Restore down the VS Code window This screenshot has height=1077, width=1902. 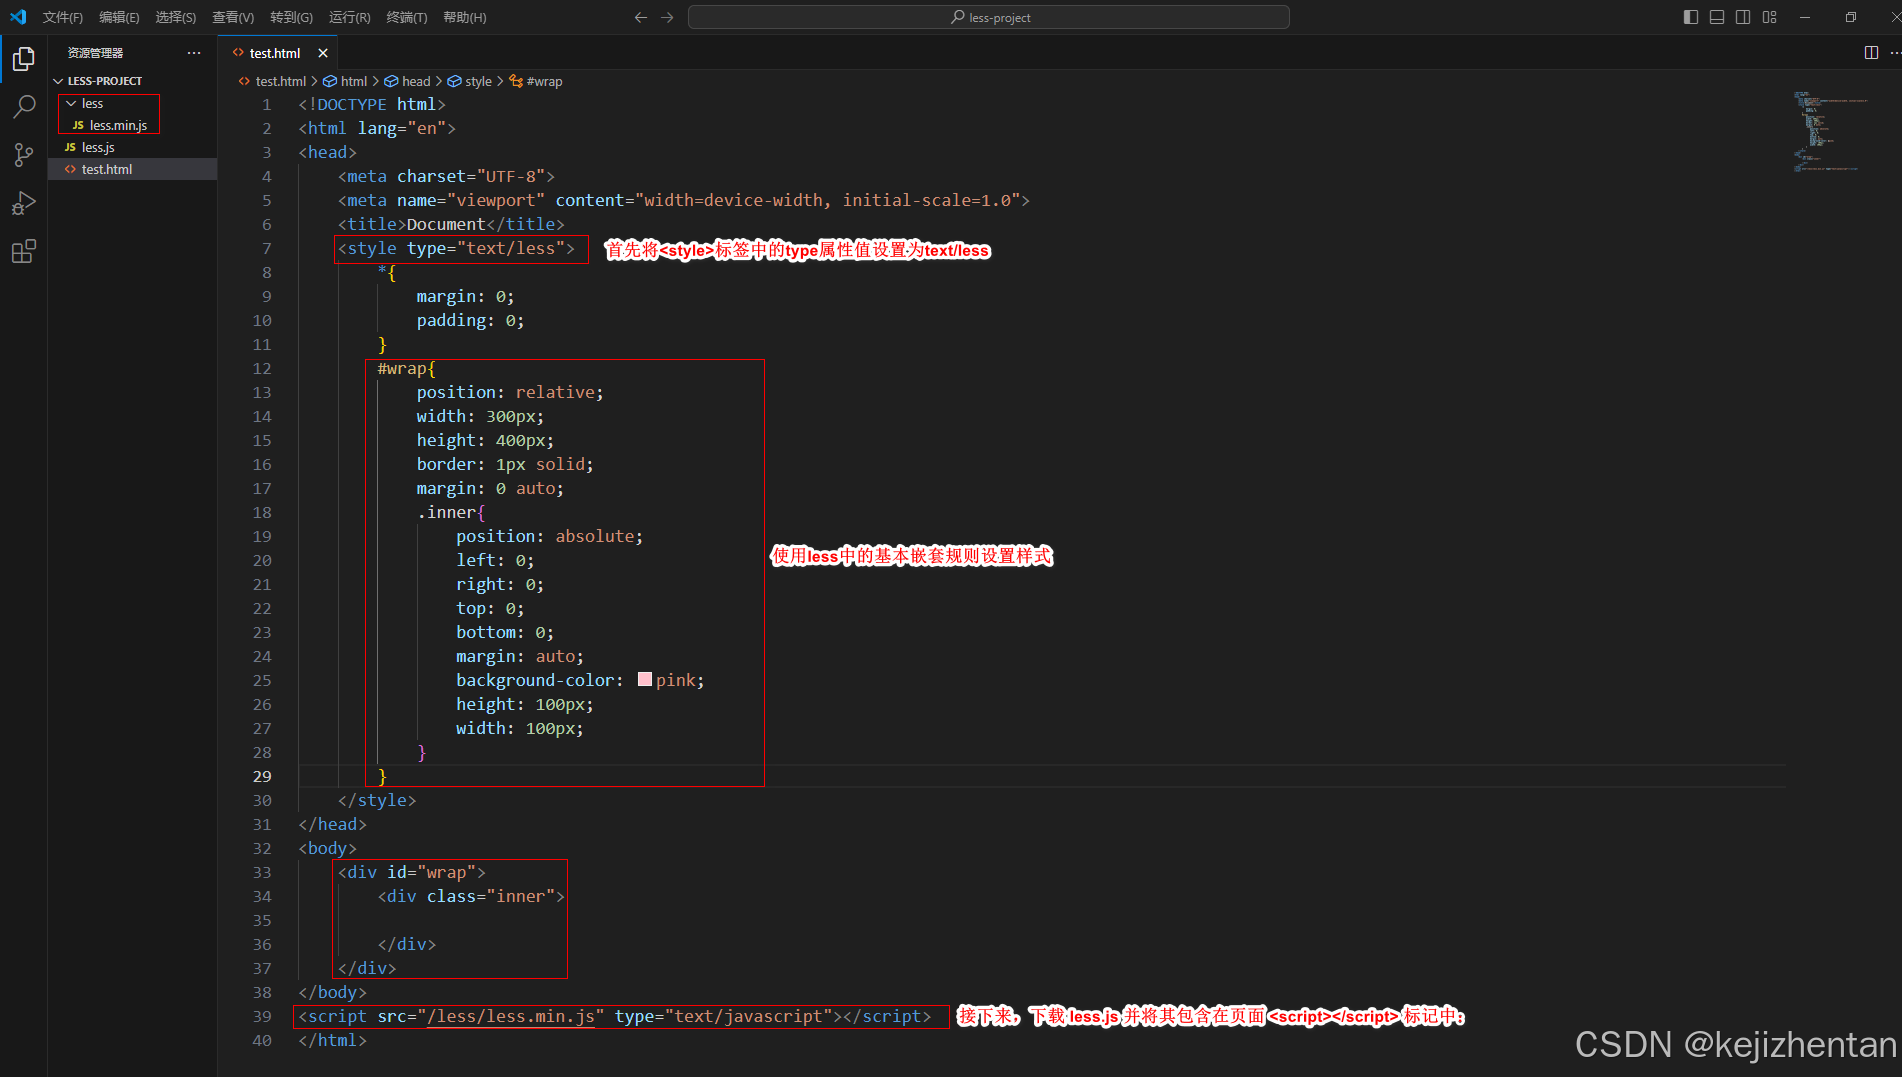(x=1851, y=17)
